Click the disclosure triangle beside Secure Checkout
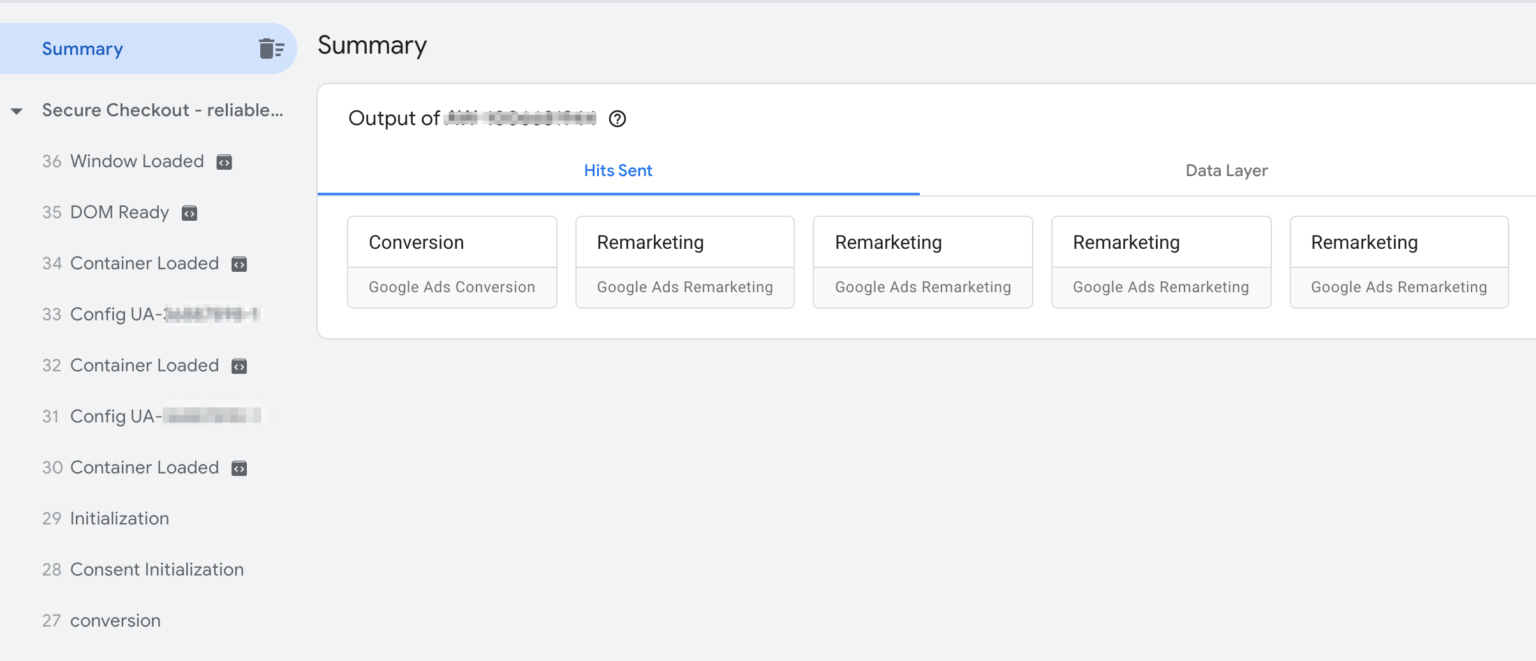The height and width of the screenshot is (661, 1536). [x=16, y=110]
